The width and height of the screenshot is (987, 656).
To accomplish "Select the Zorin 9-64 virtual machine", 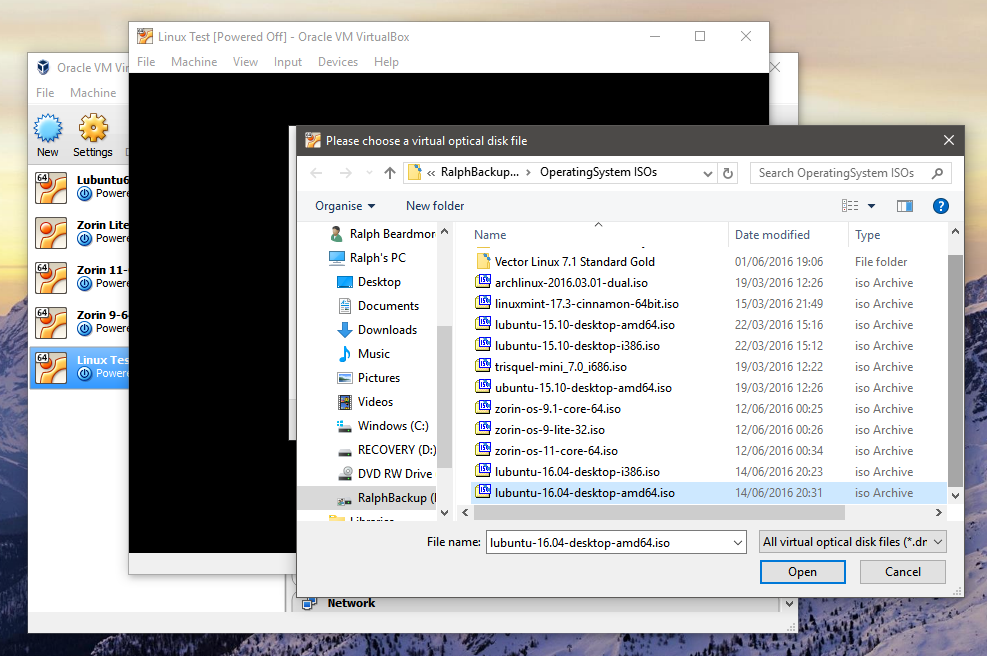I will tap(79, 322).
